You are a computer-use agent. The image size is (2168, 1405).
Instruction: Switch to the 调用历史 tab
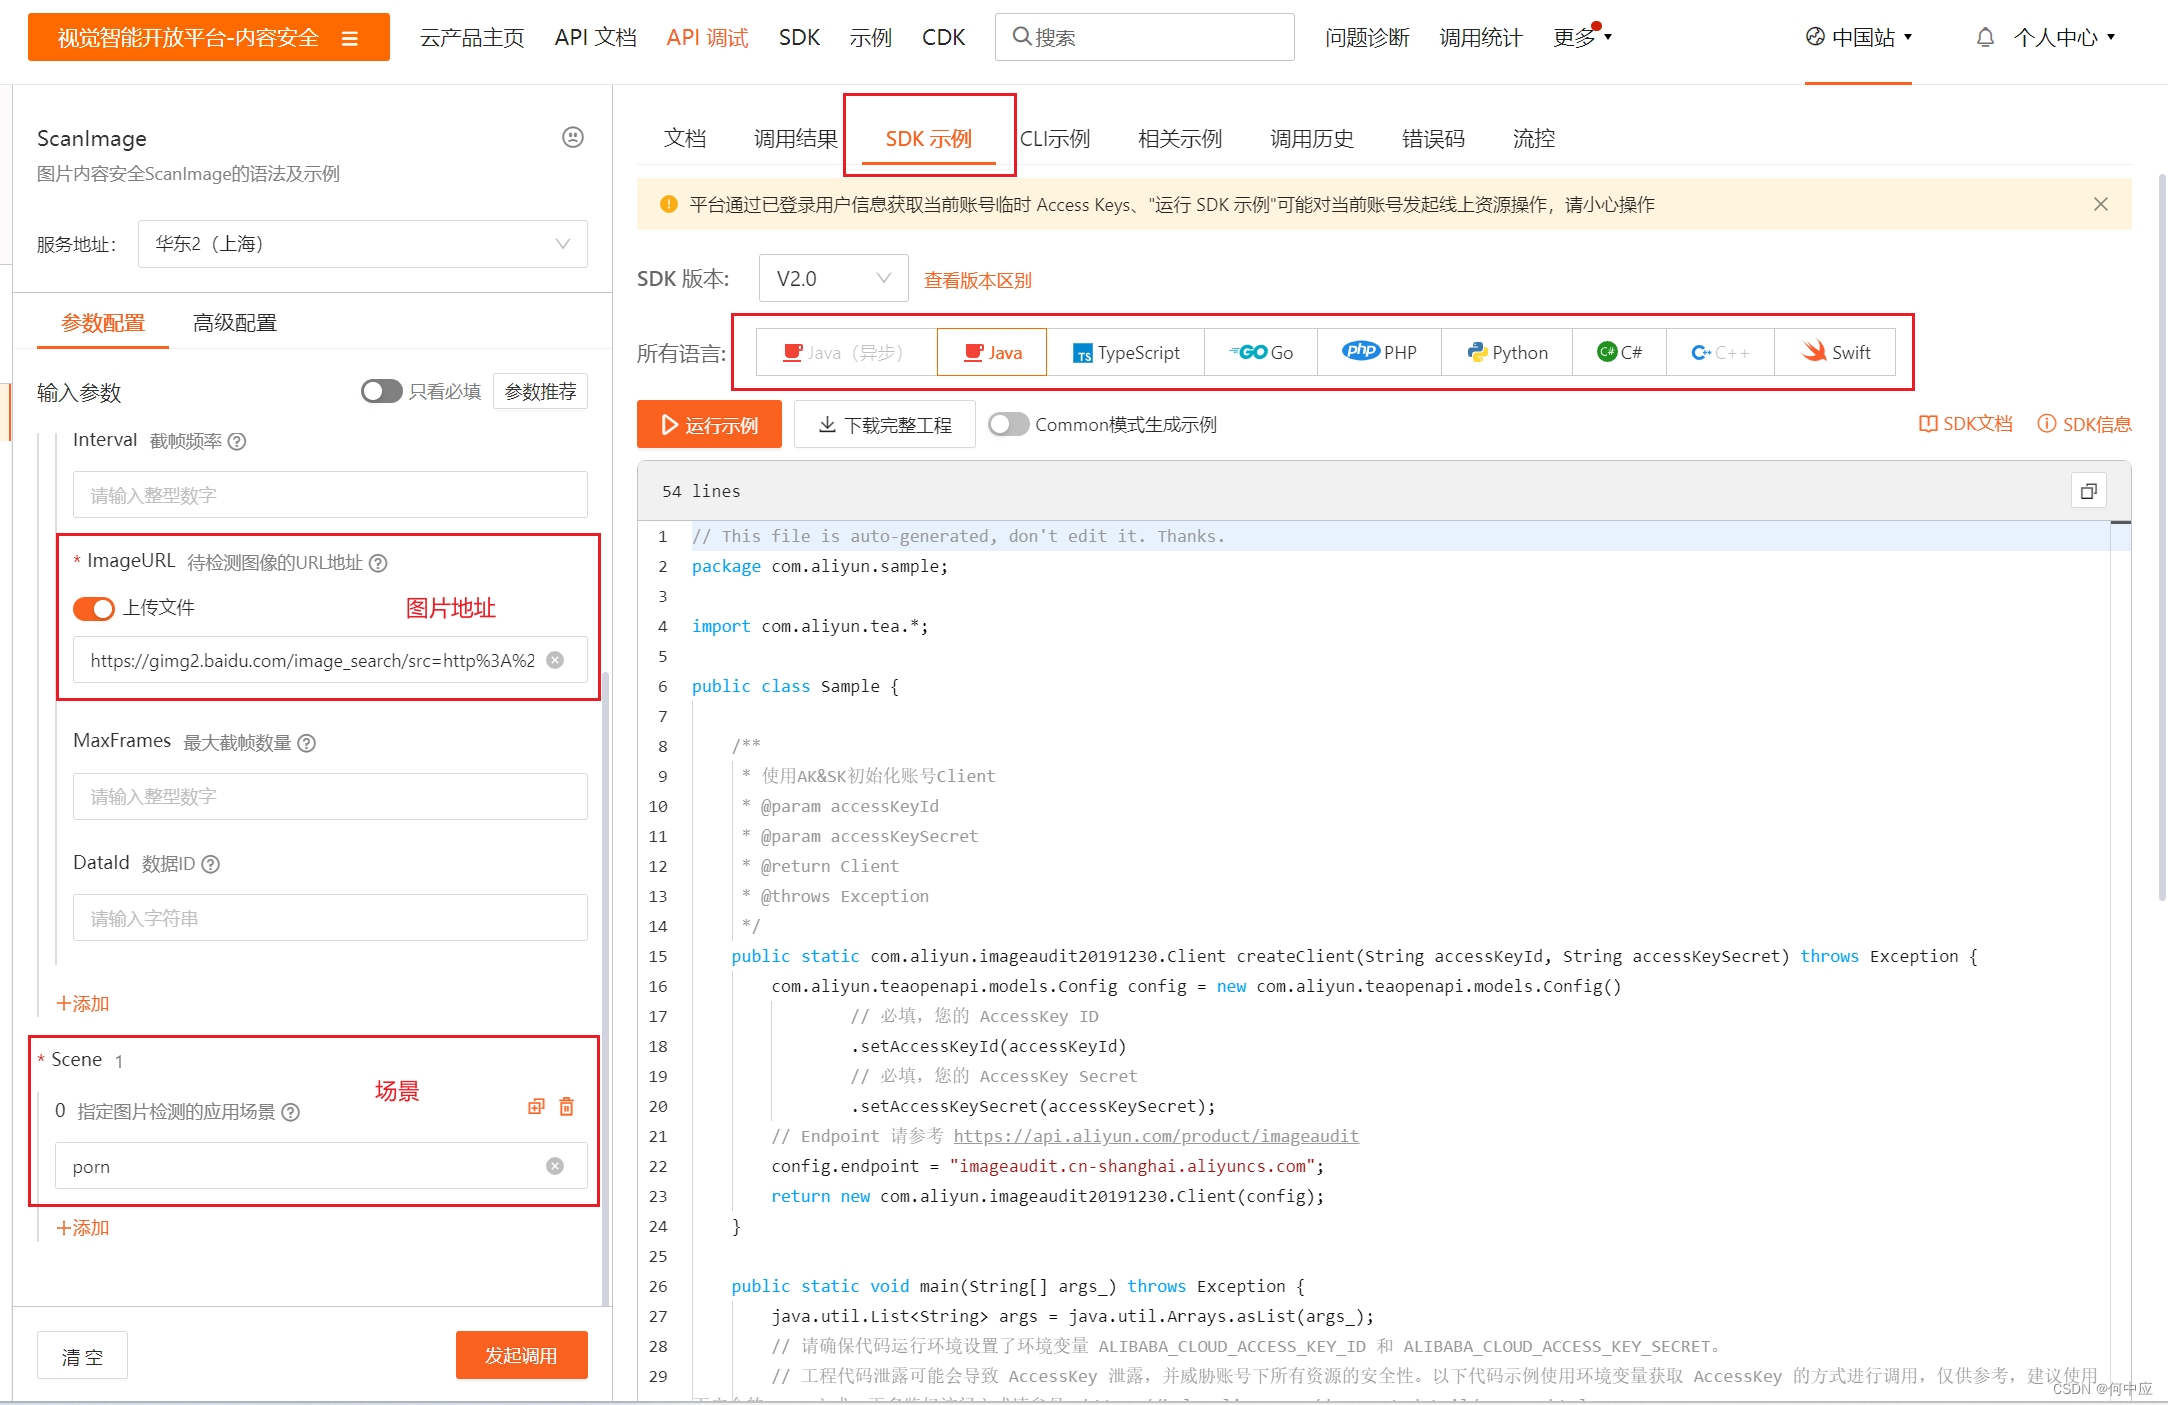click(x=1312, y=138)
